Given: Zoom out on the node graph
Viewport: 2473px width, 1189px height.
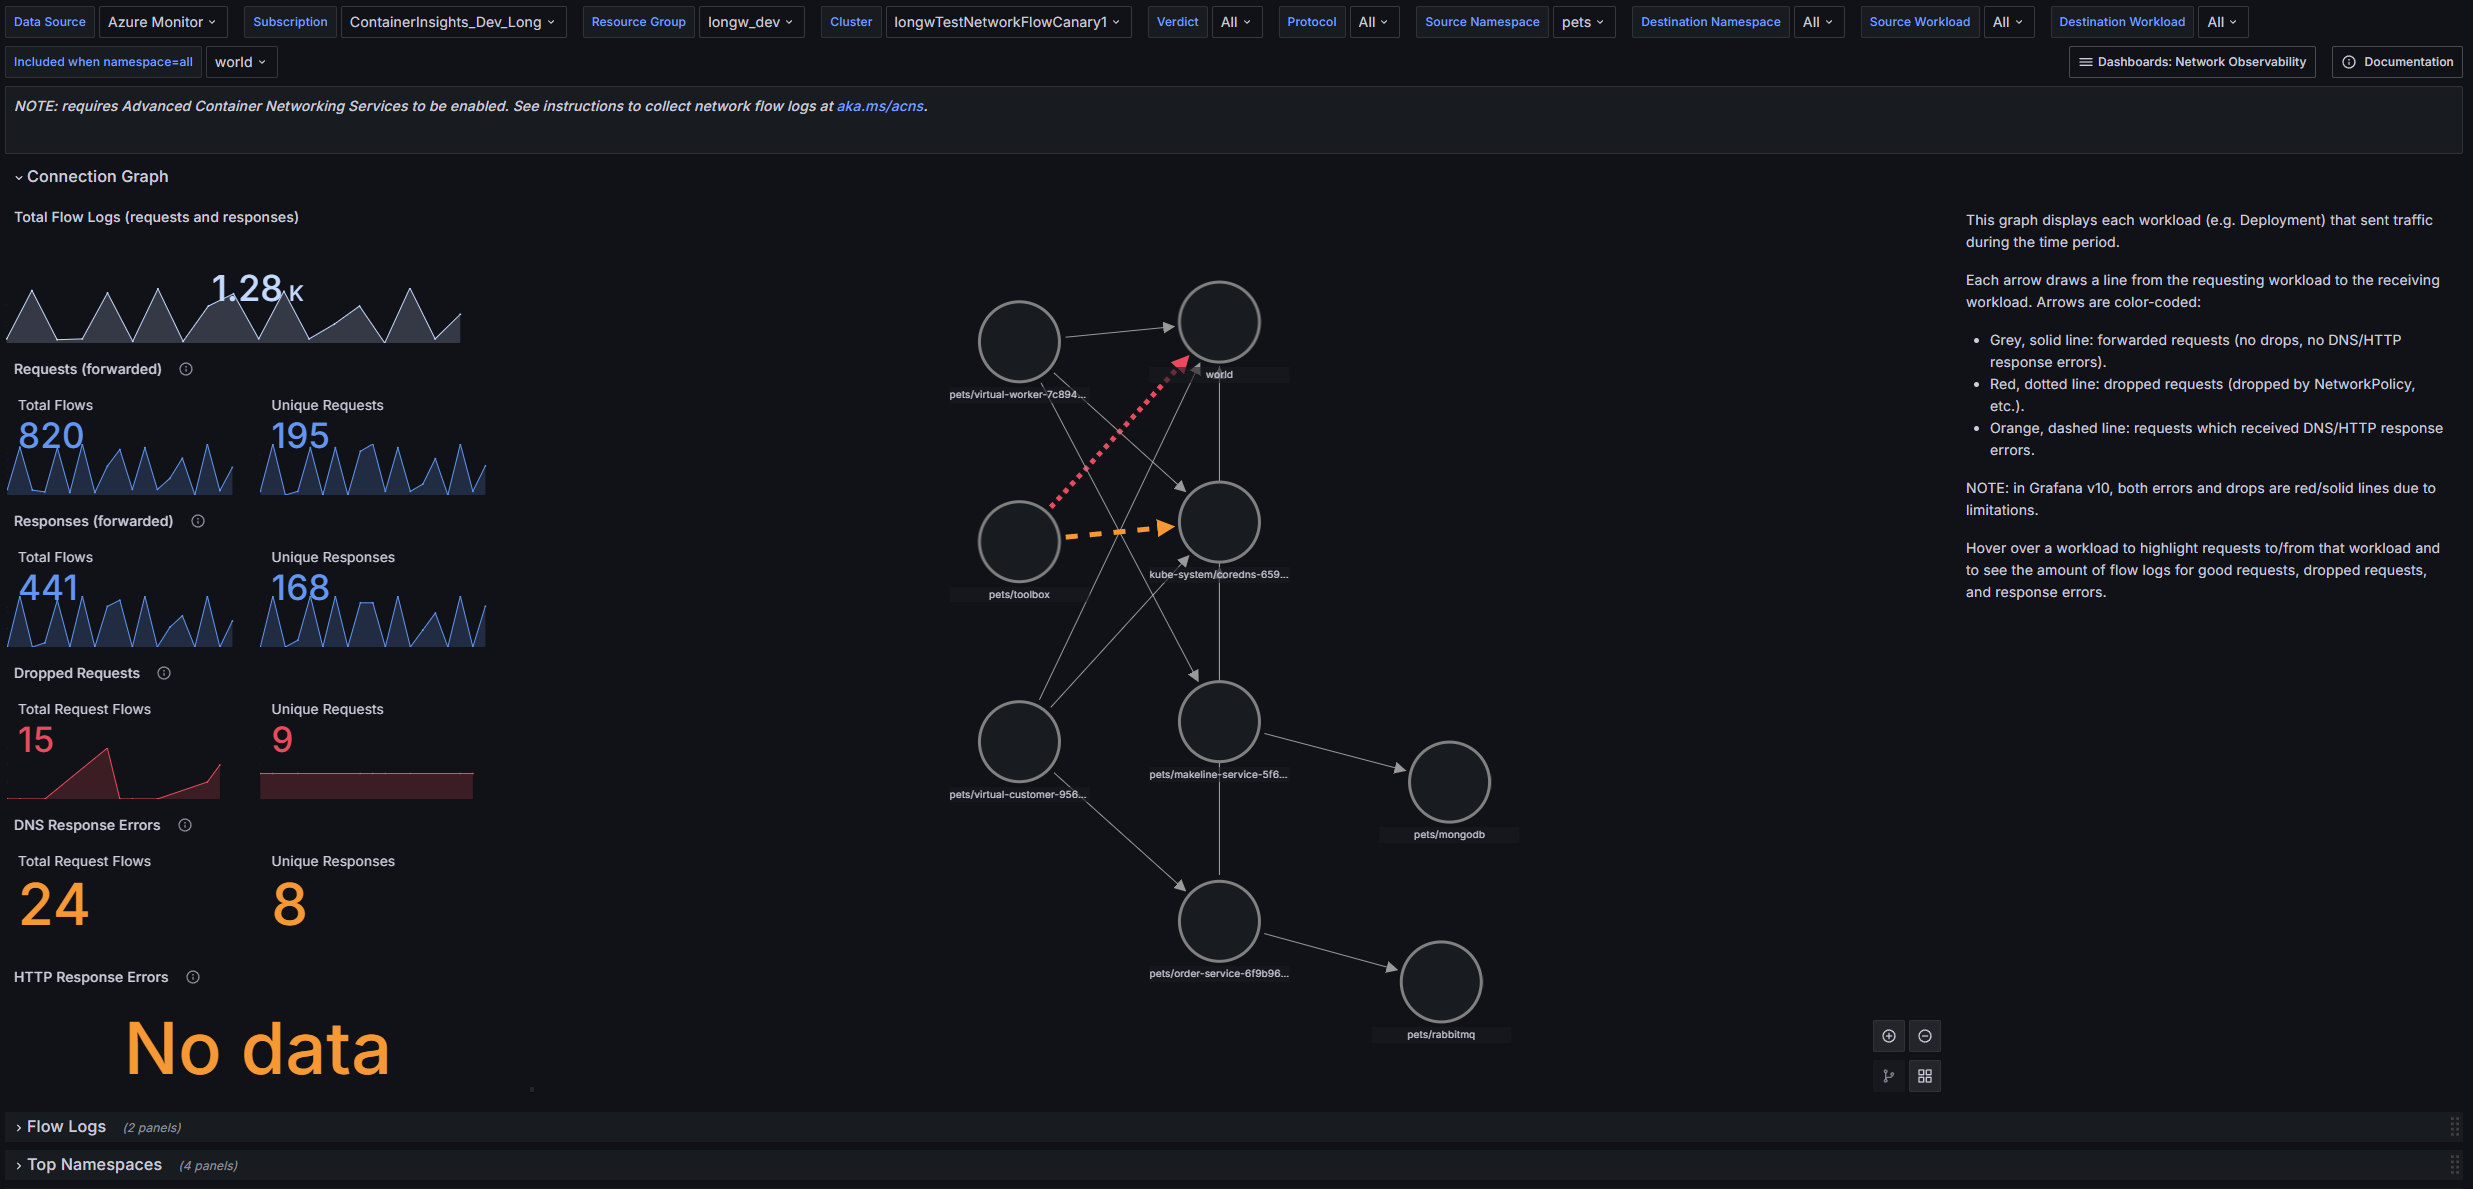Looking at the screenshot, I should (x=1924, y=1036).
